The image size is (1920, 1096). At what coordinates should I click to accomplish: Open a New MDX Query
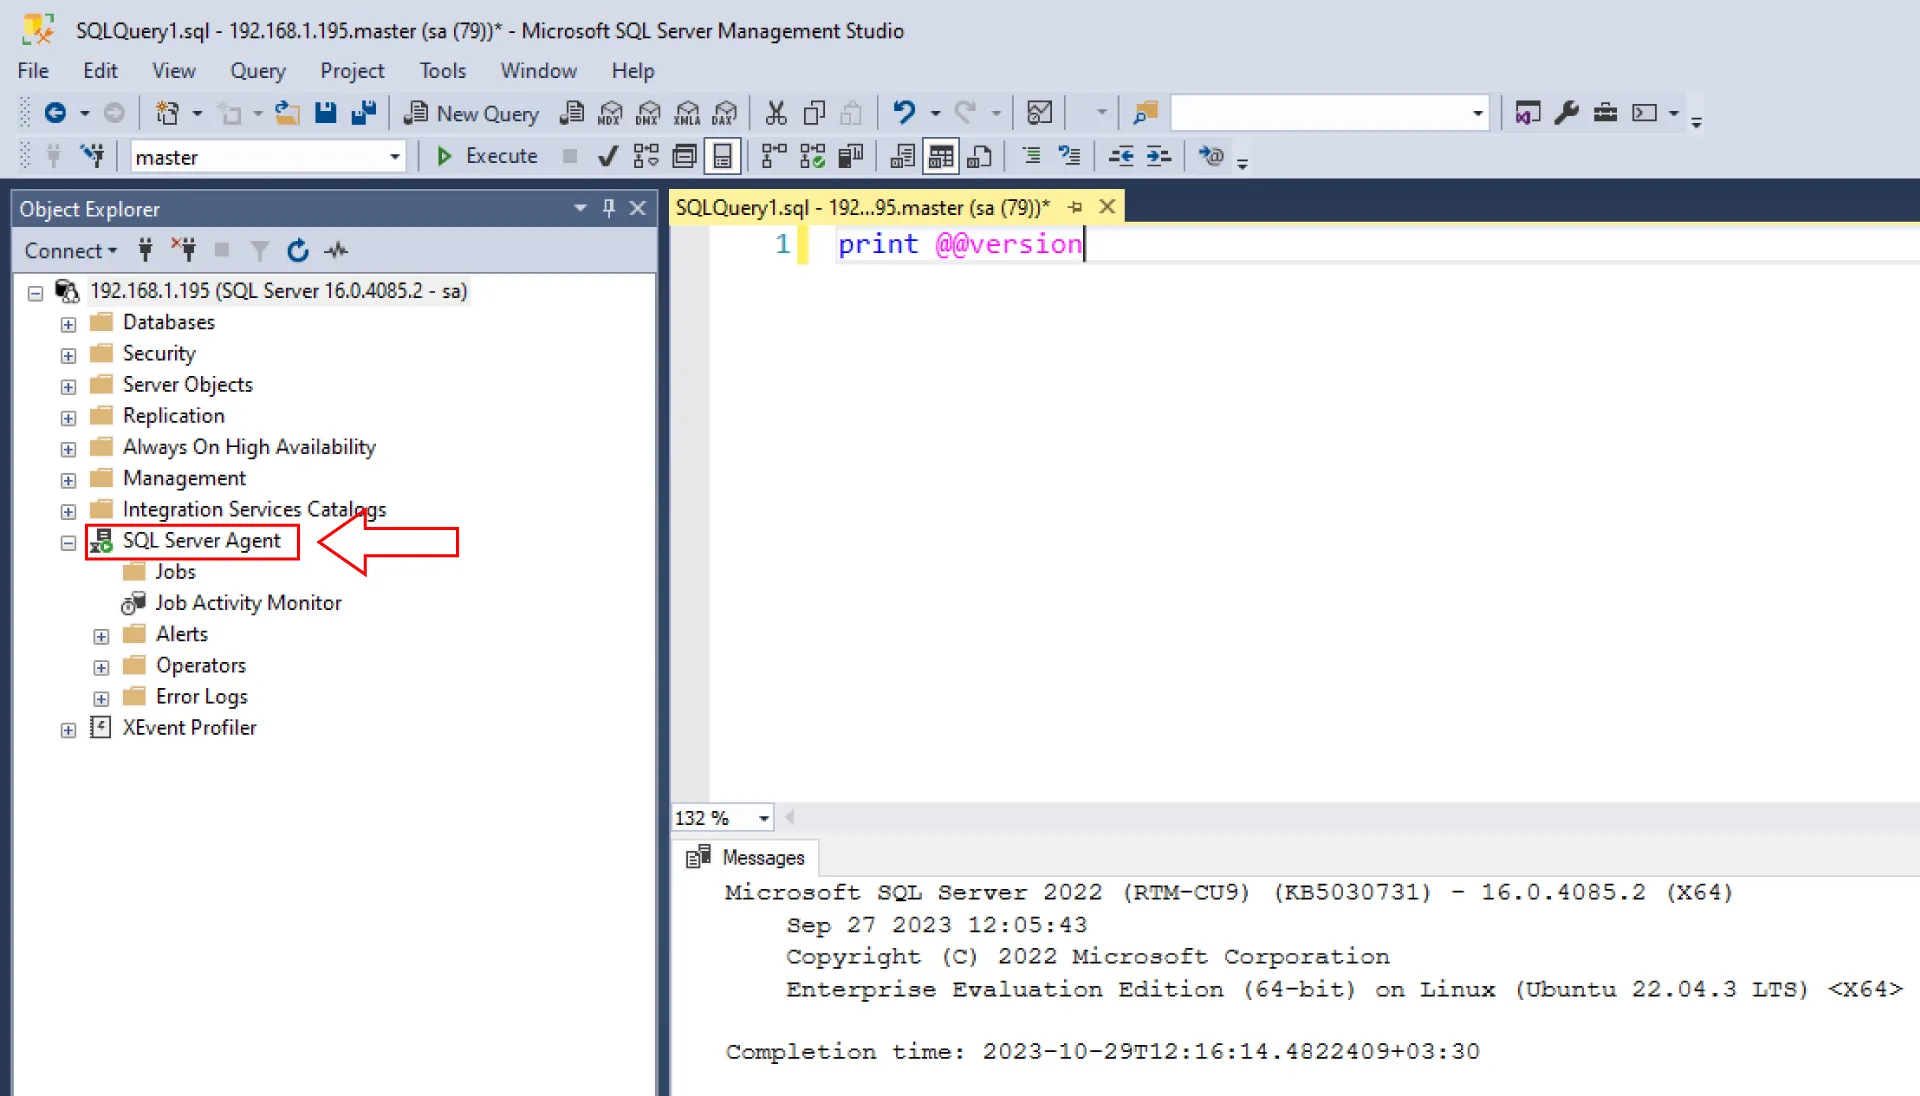click(610, 113)
